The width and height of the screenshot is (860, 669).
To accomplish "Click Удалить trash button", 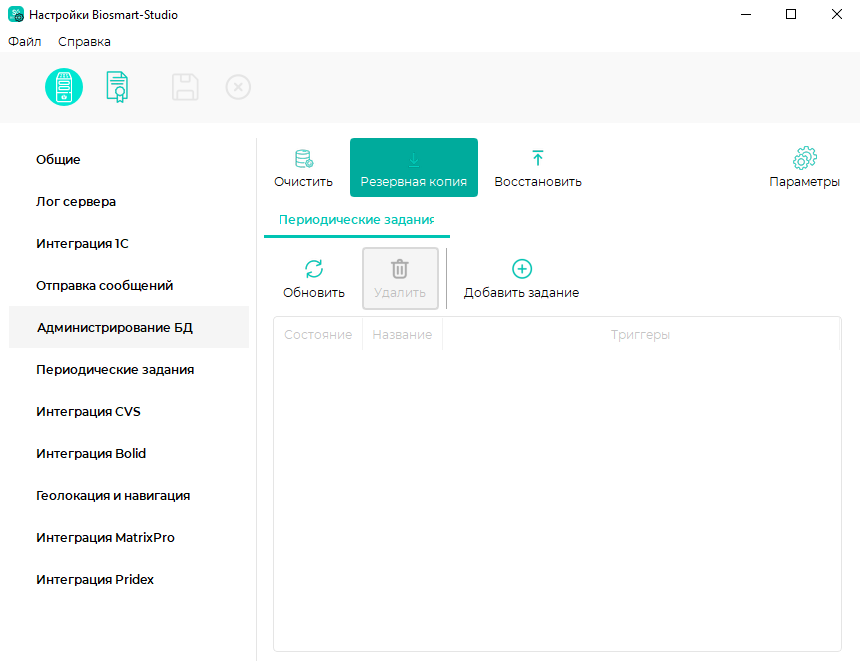I will click(400, 279).
